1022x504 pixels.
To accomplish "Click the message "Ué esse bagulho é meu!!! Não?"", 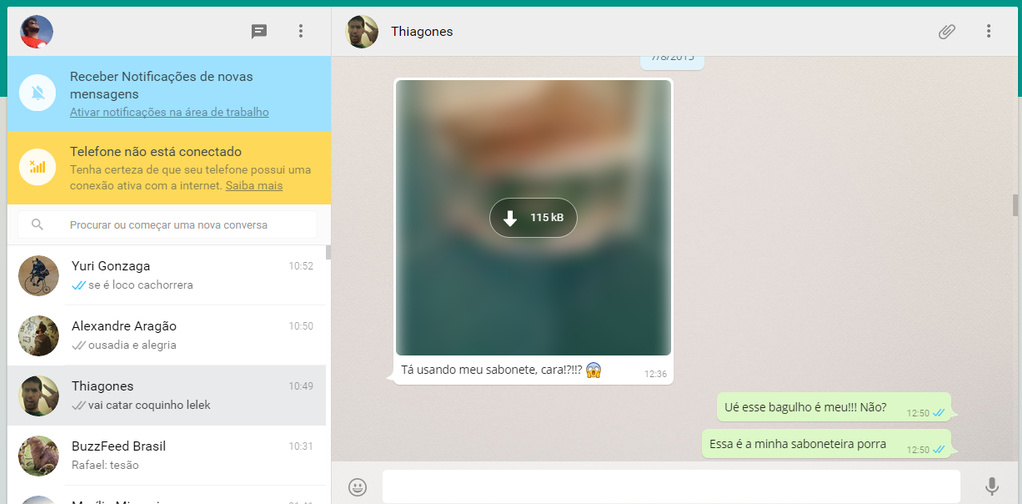I will (x=805, y=407).
